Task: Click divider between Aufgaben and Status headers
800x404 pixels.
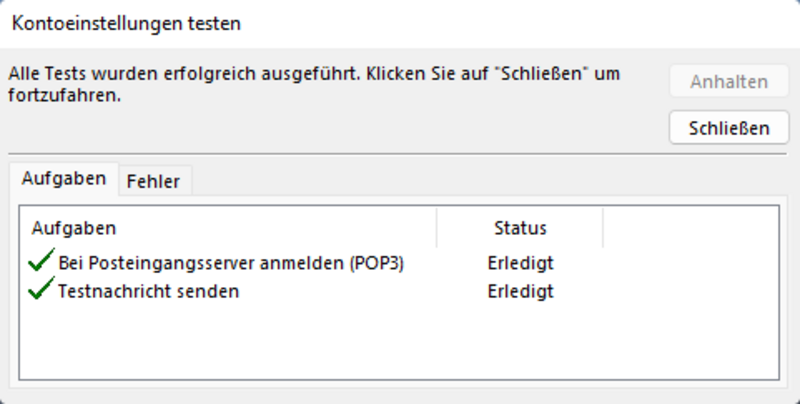Action: coord(437,228)
